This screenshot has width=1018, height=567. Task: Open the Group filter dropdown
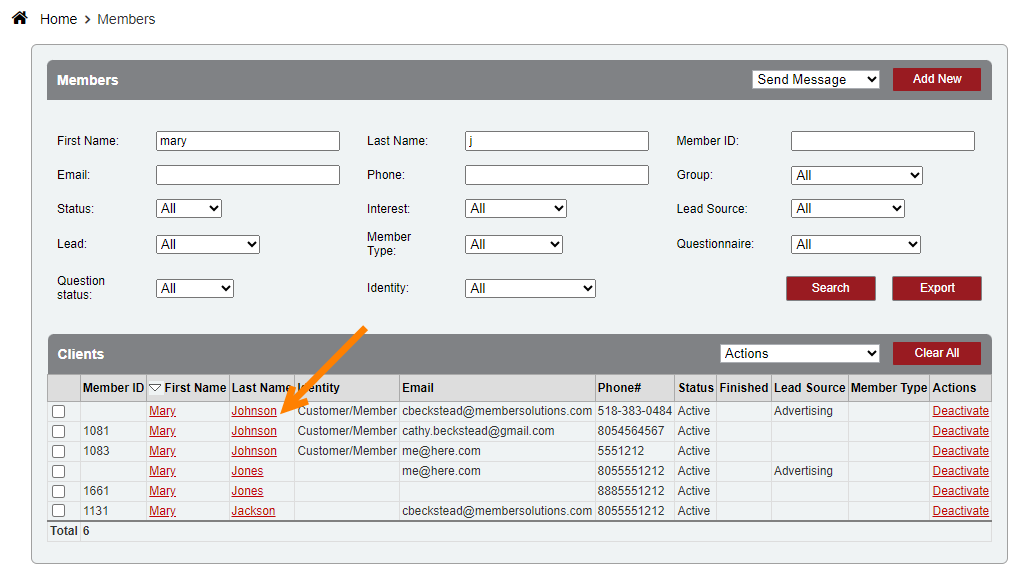856,175
